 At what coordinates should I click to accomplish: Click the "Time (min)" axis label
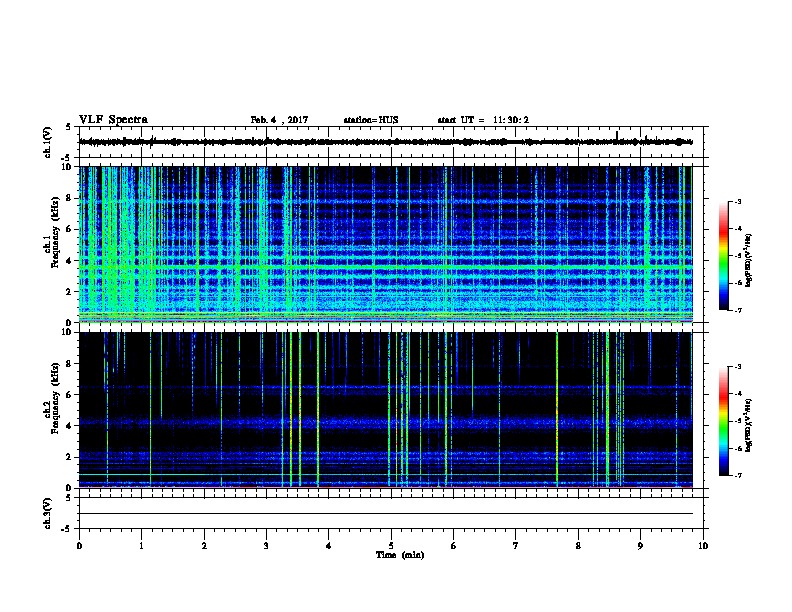pos(400,555)
